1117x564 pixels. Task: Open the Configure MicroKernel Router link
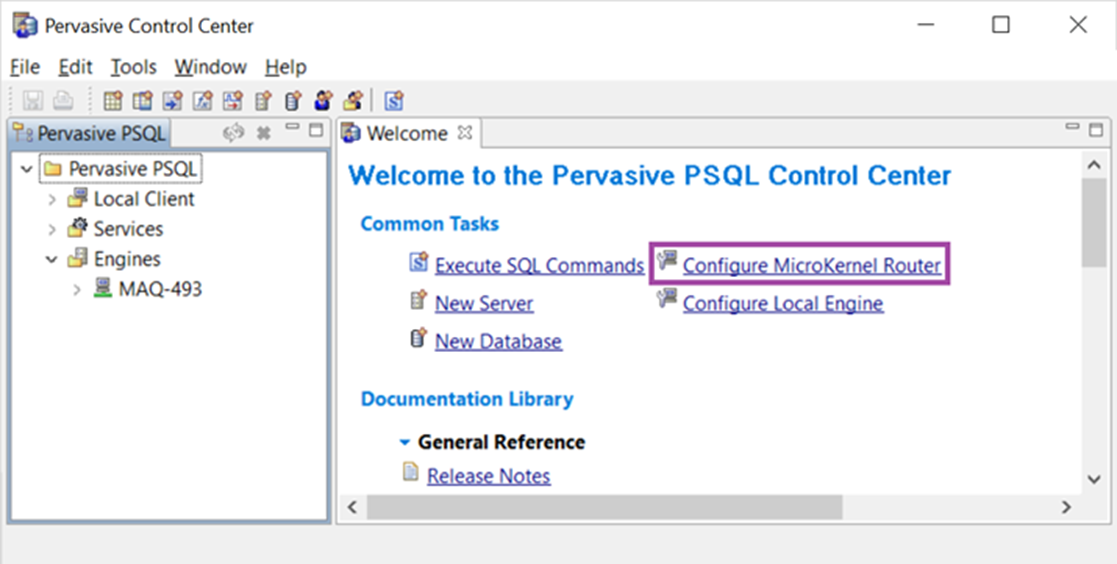(x=811, y=266)
